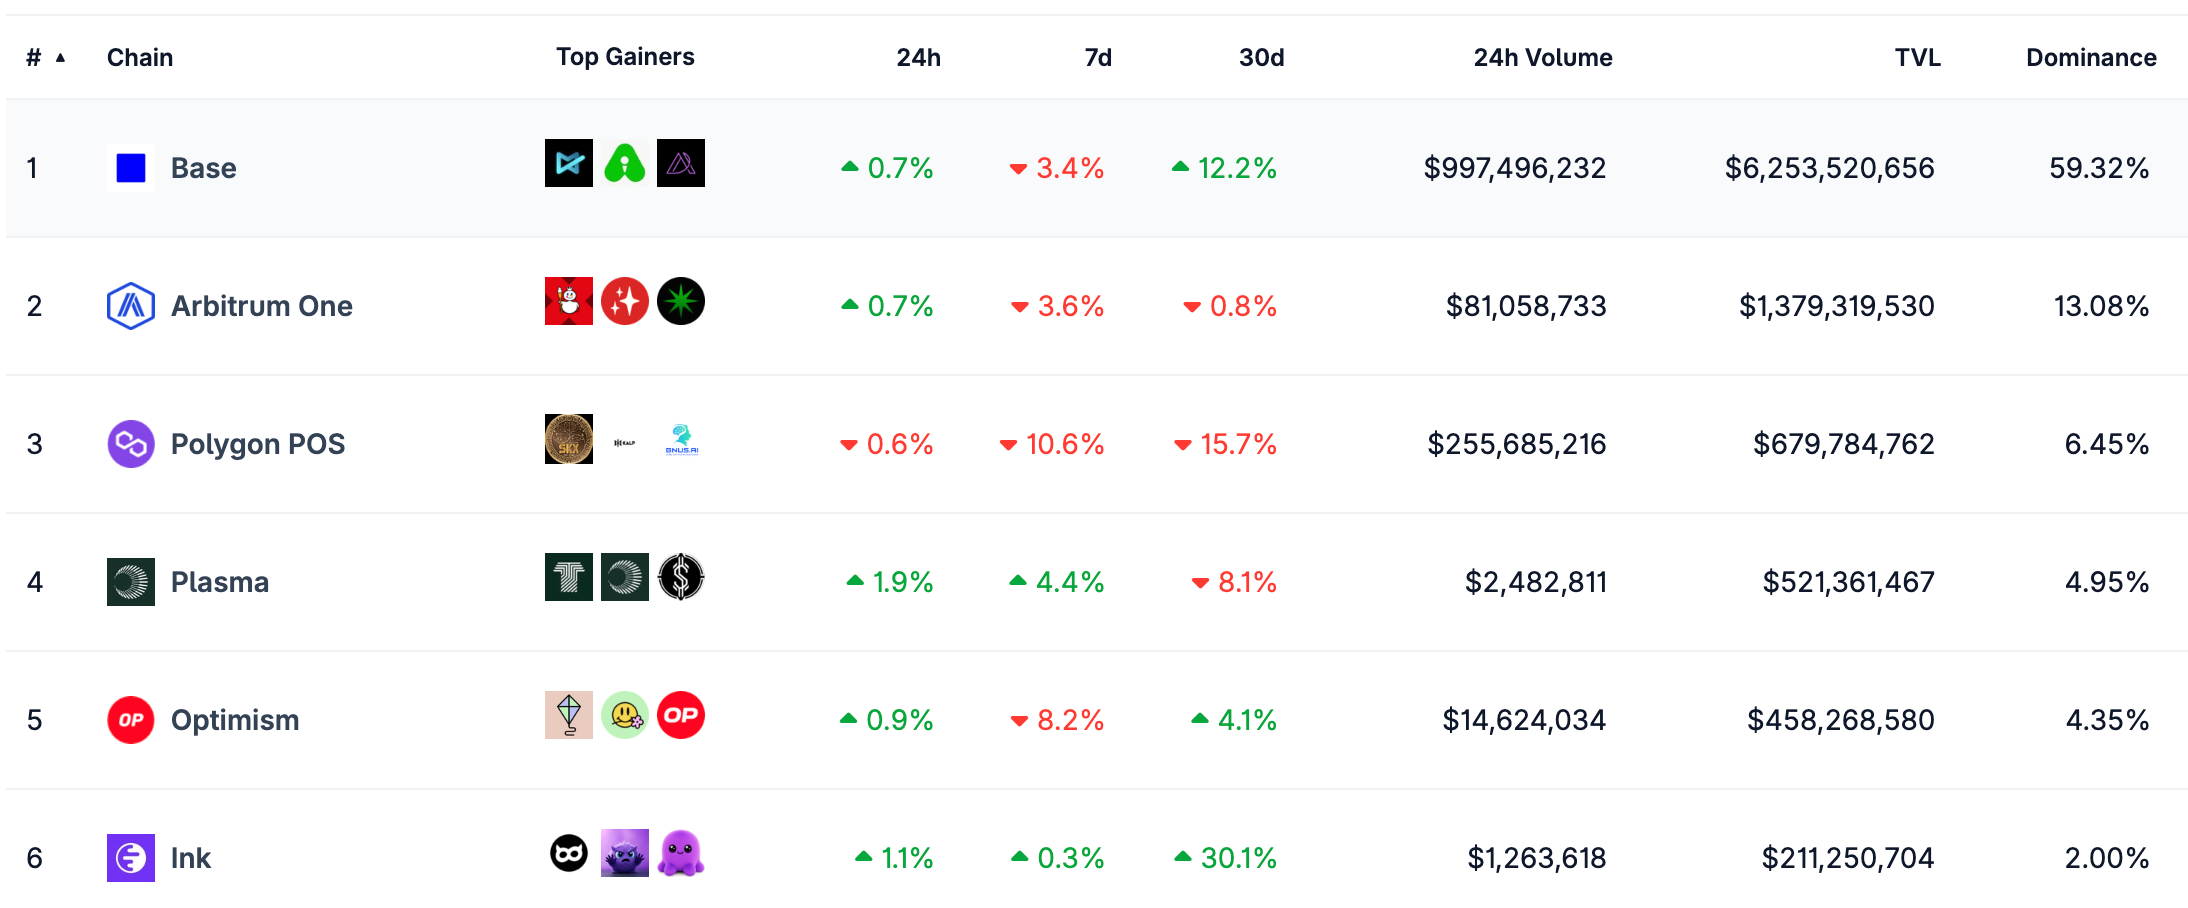Sort by the 30d column header
This screenshot has width=2188, height=908.
[1261, 58]
